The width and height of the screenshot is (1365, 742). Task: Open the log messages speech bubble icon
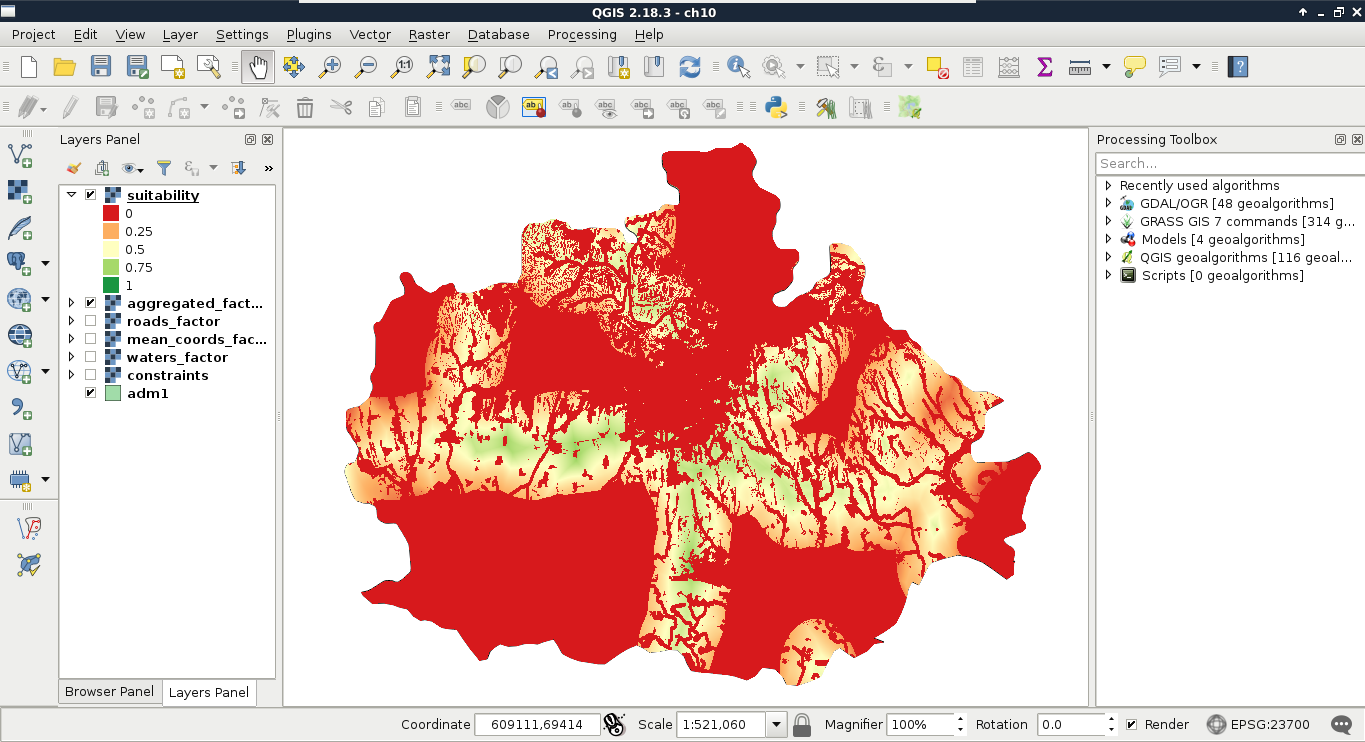[x=1341, y=724]
